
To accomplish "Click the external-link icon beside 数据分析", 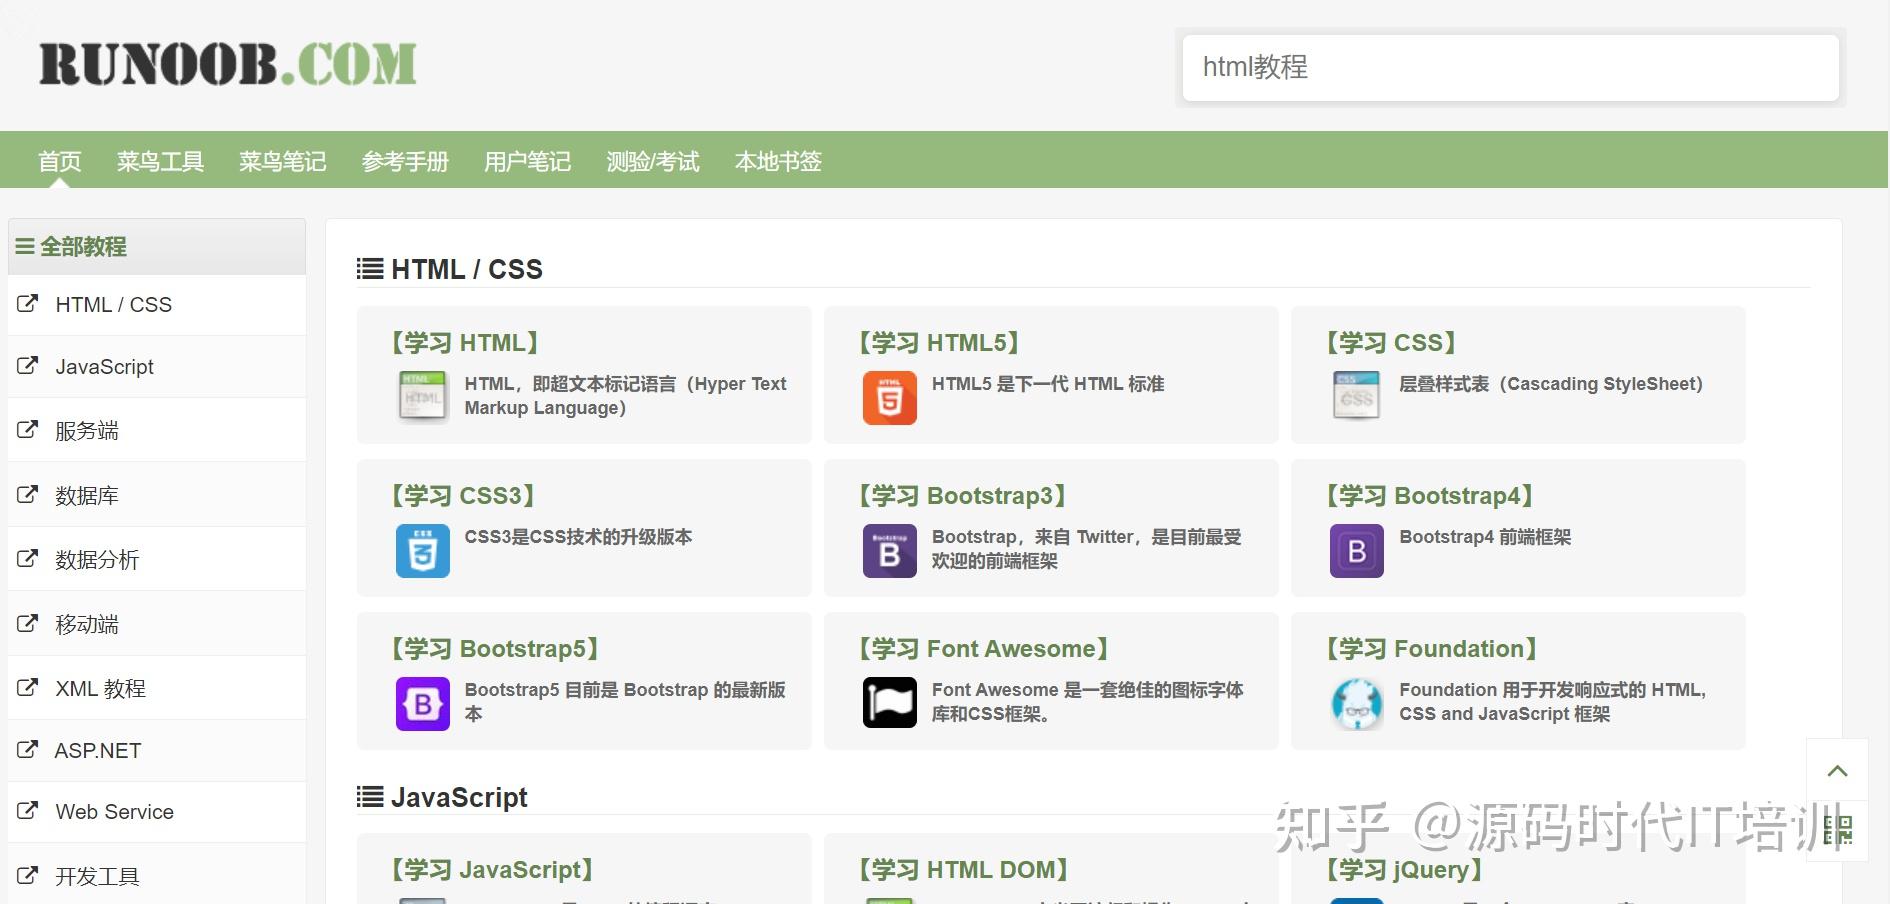I will pos(28,558).
